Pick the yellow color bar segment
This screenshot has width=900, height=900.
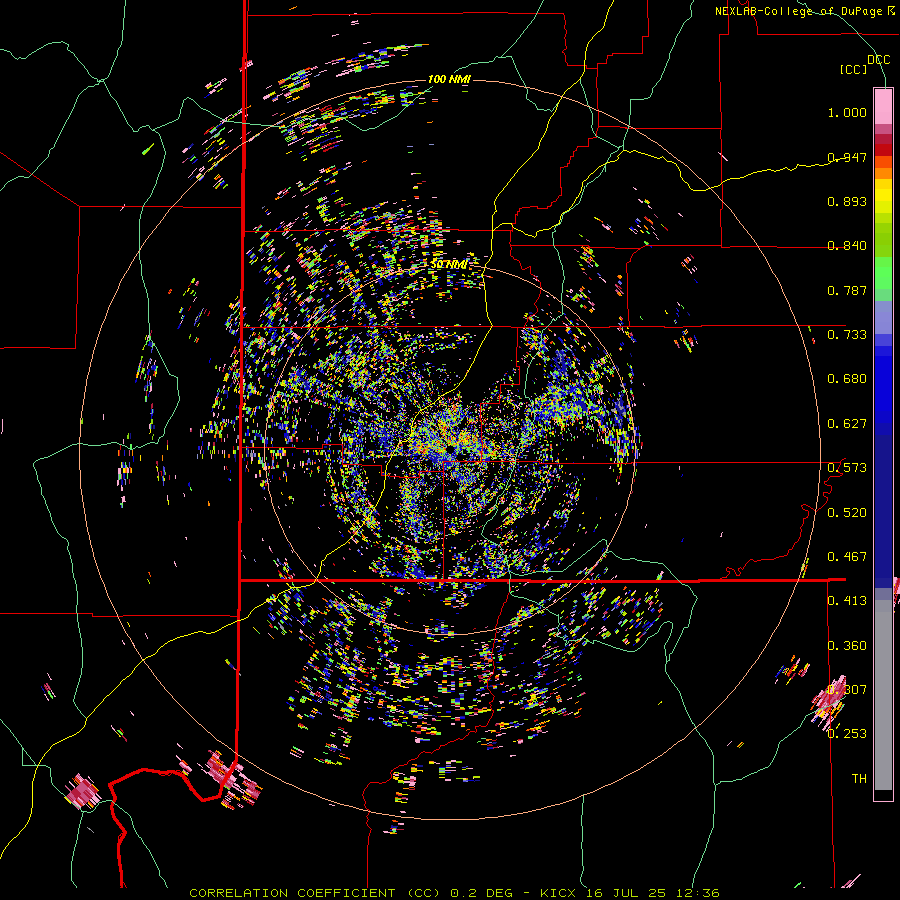pos(883,196)
